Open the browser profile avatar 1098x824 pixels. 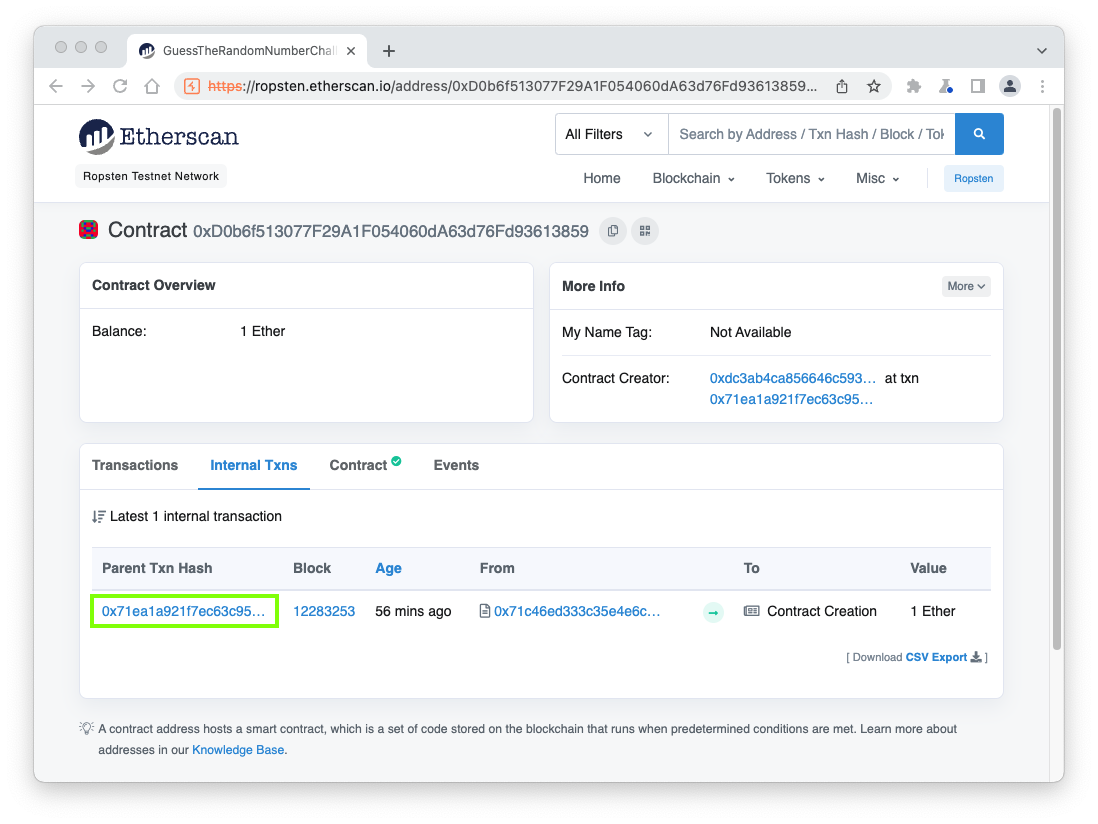pyautogui.click(x=1010, y=86)
